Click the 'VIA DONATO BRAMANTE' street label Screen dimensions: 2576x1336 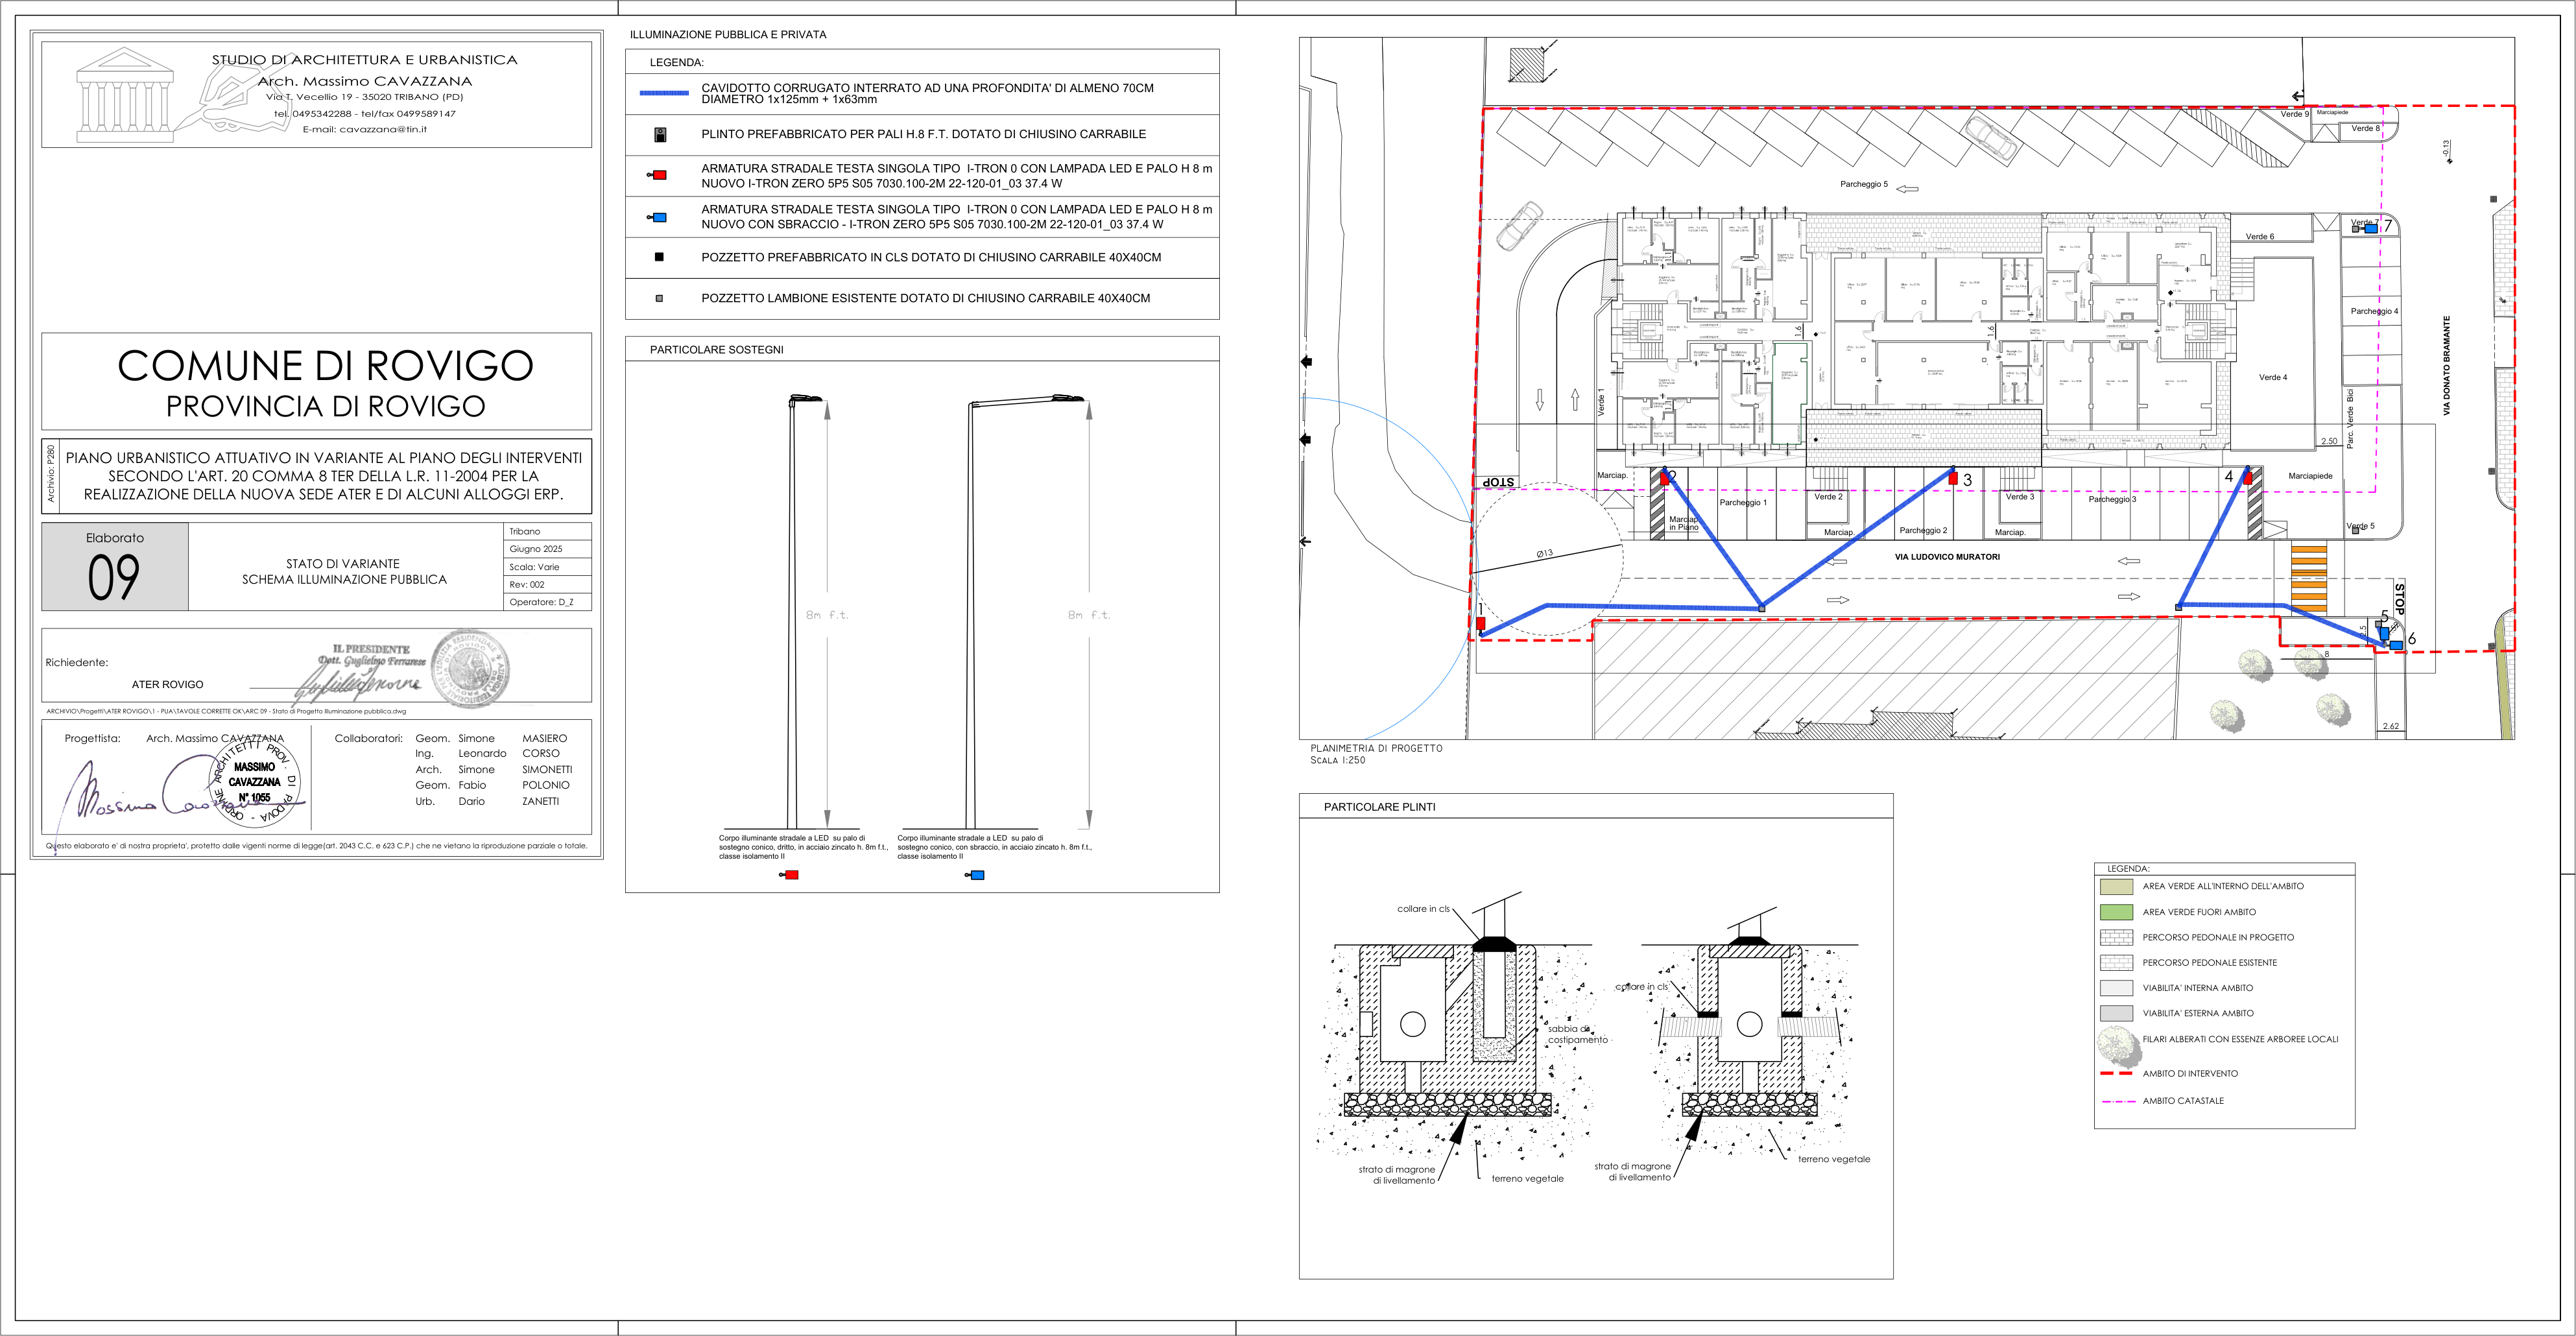2447,366
